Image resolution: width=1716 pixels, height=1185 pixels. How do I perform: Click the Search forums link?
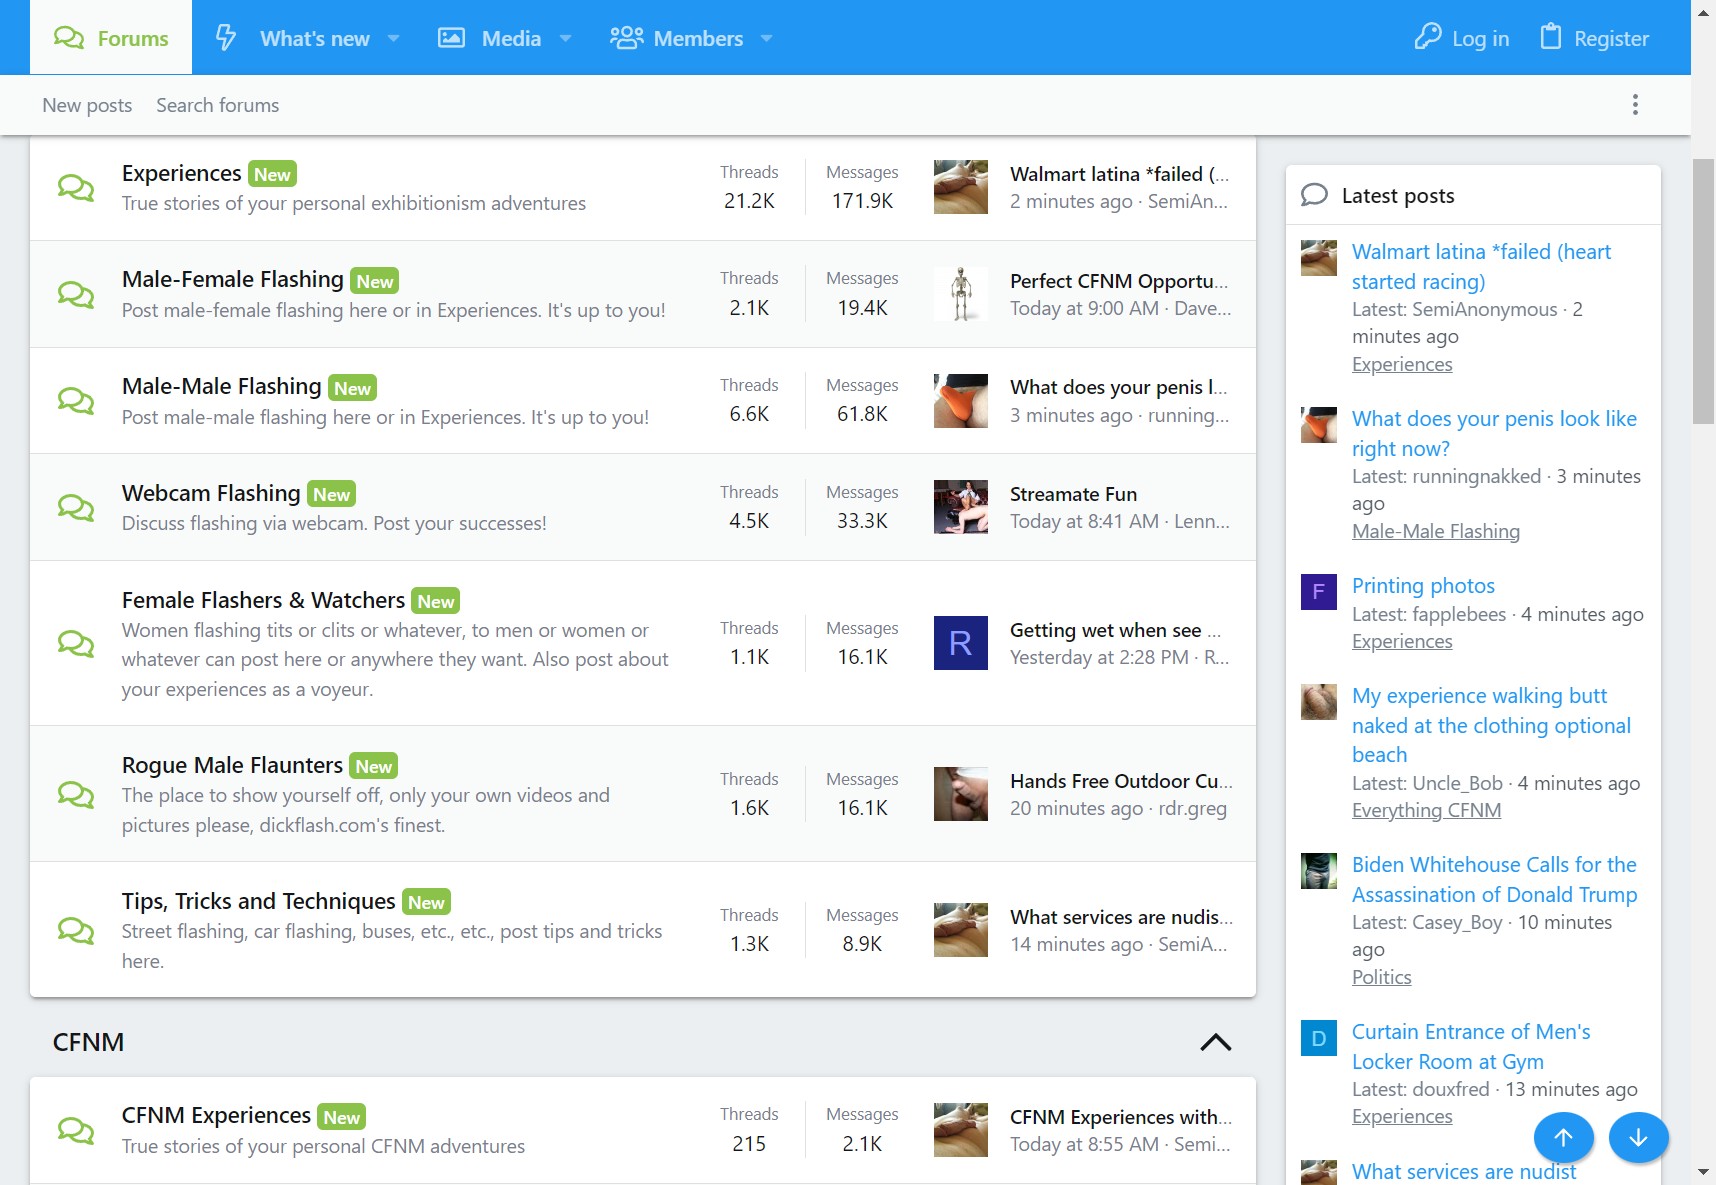click(217, 105)
